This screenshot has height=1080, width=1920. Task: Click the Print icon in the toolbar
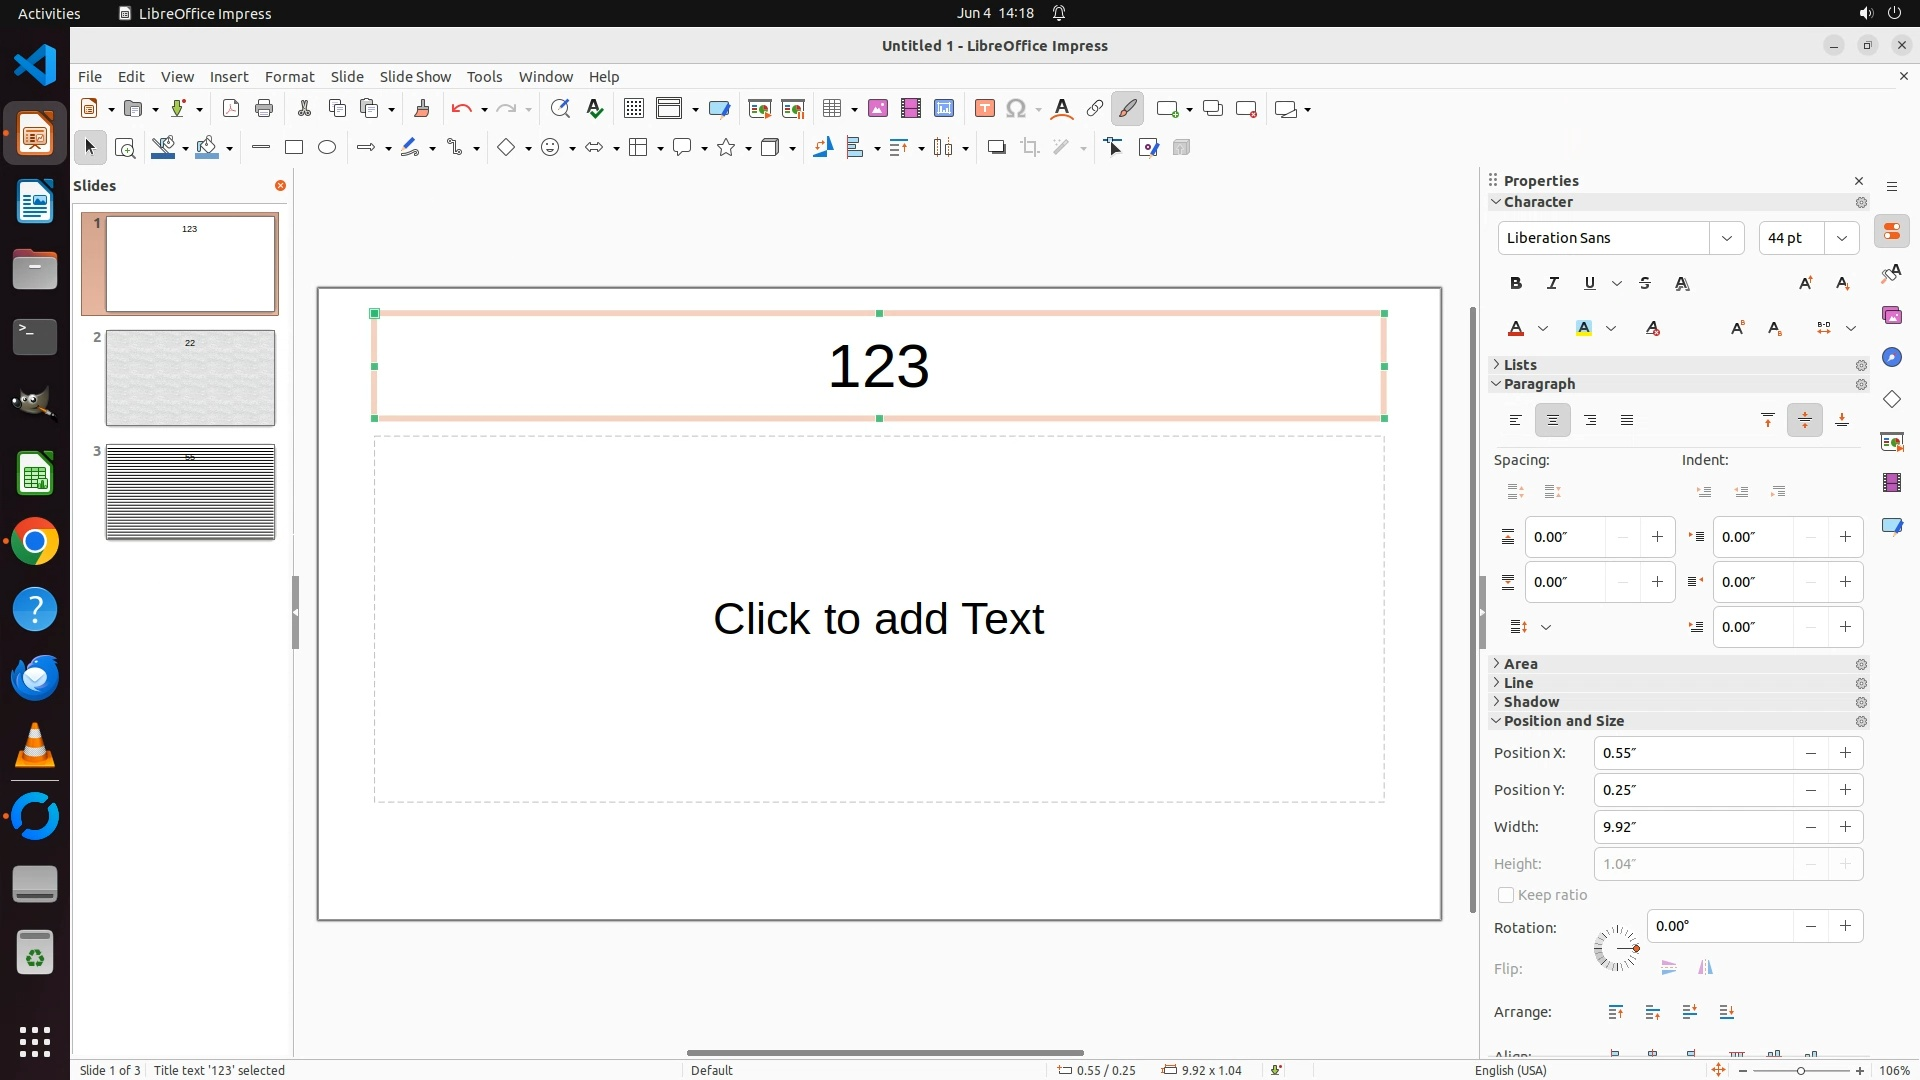click(264, 109)
